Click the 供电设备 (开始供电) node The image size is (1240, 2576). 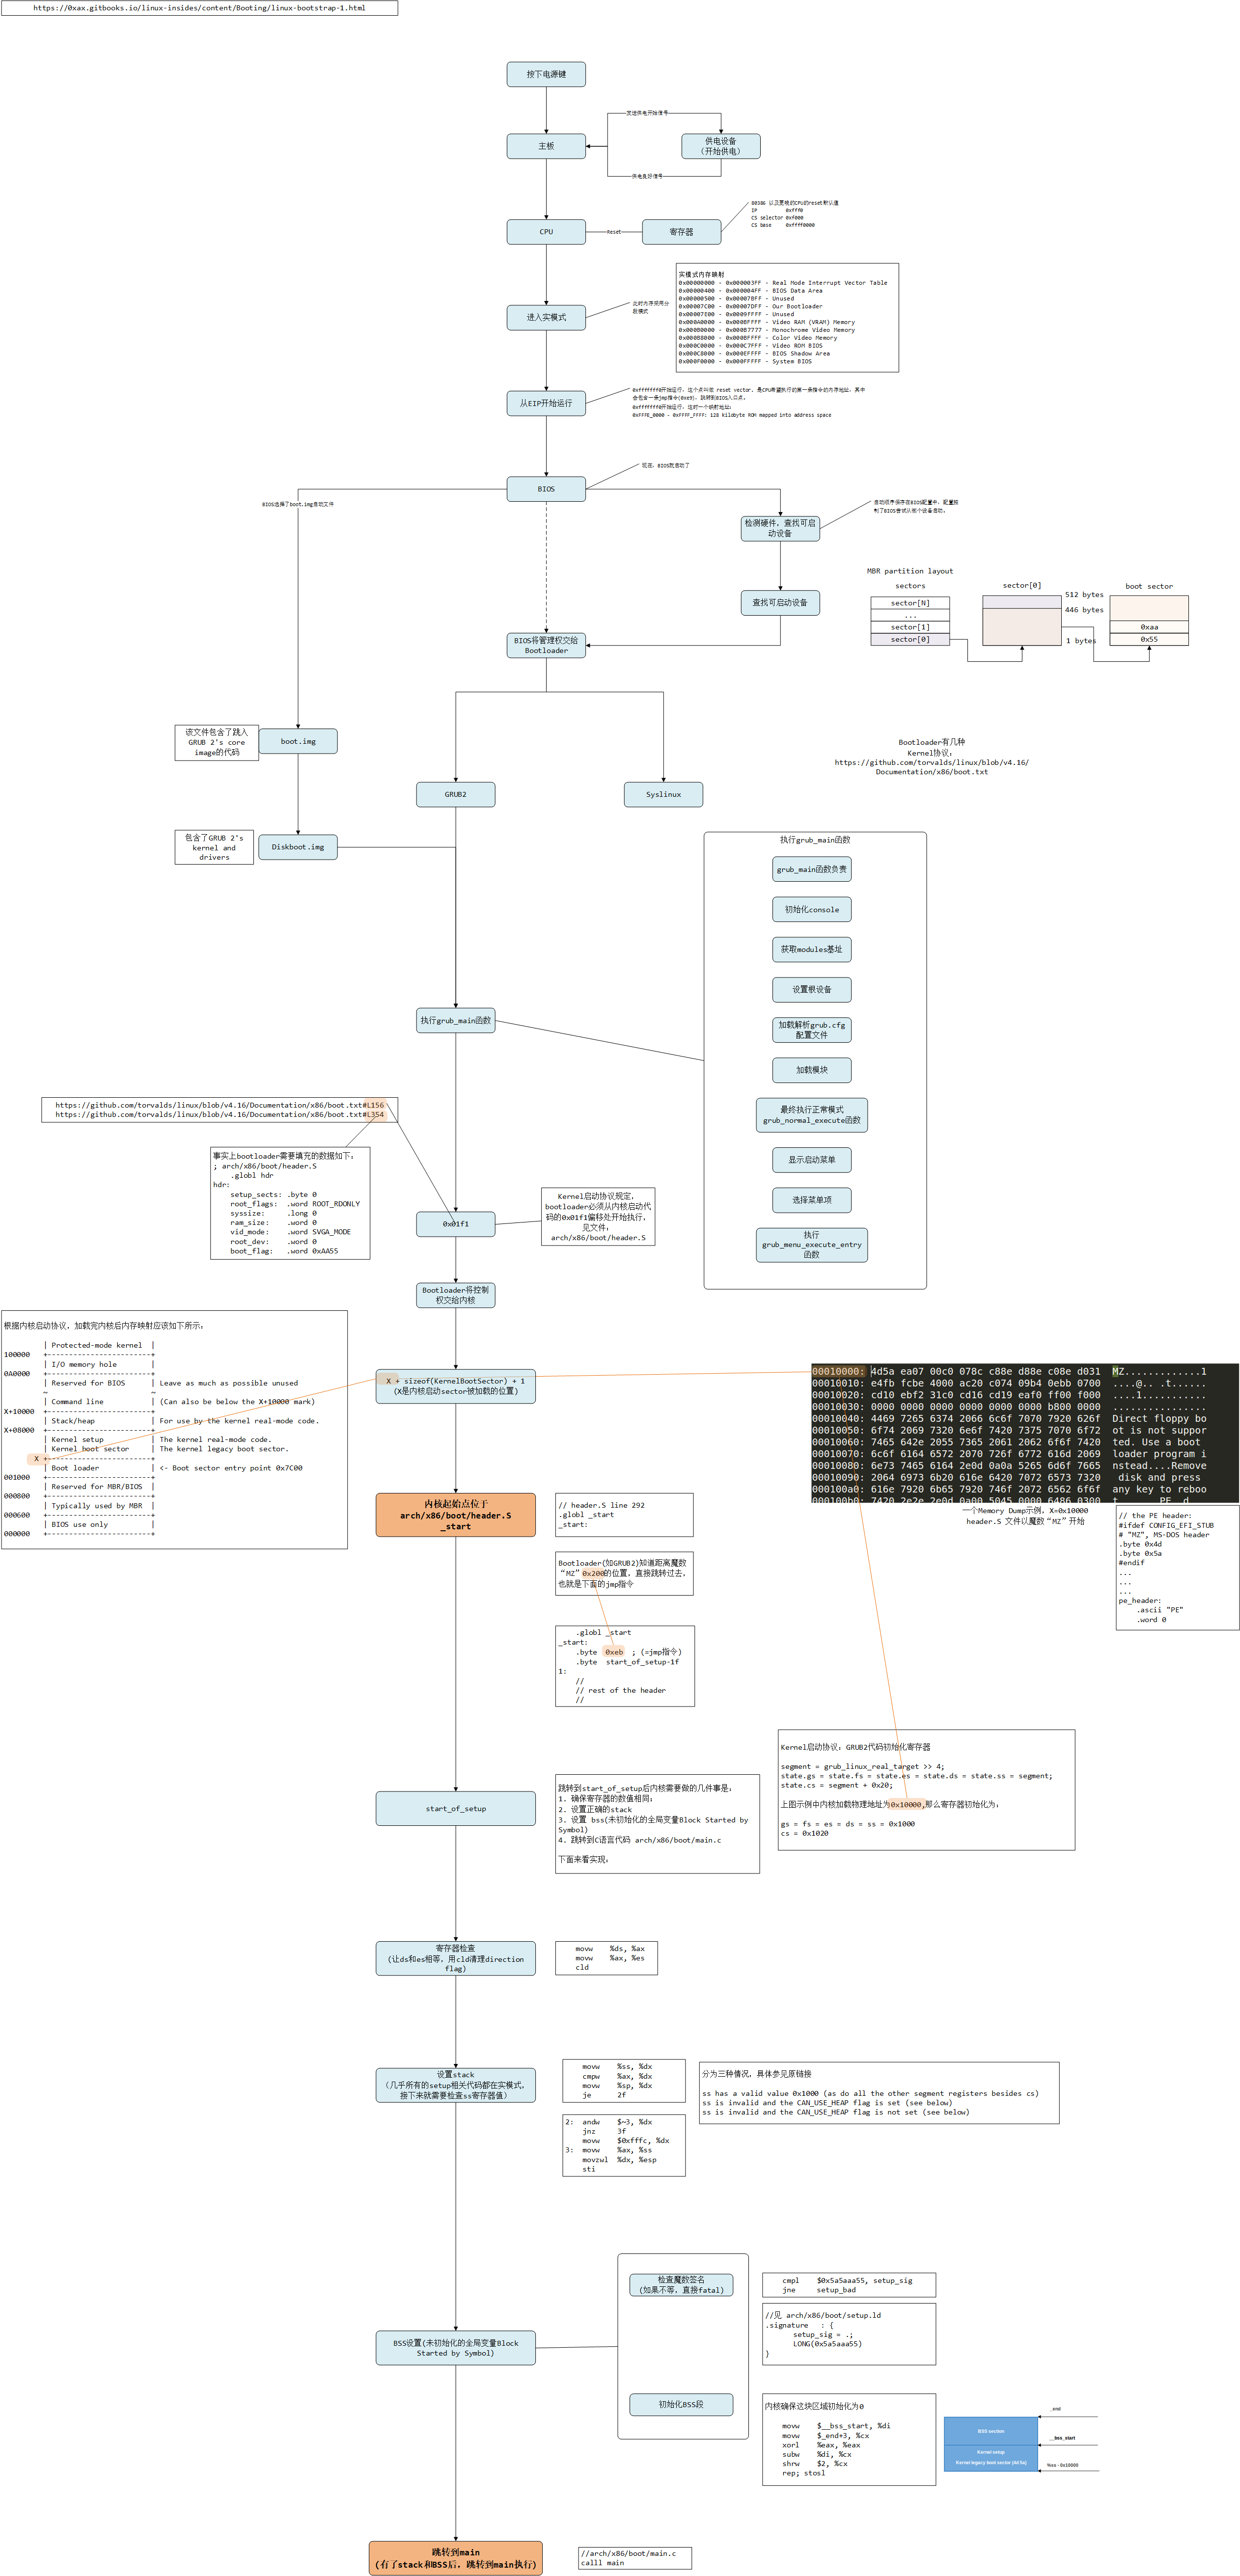coord(720,146)
